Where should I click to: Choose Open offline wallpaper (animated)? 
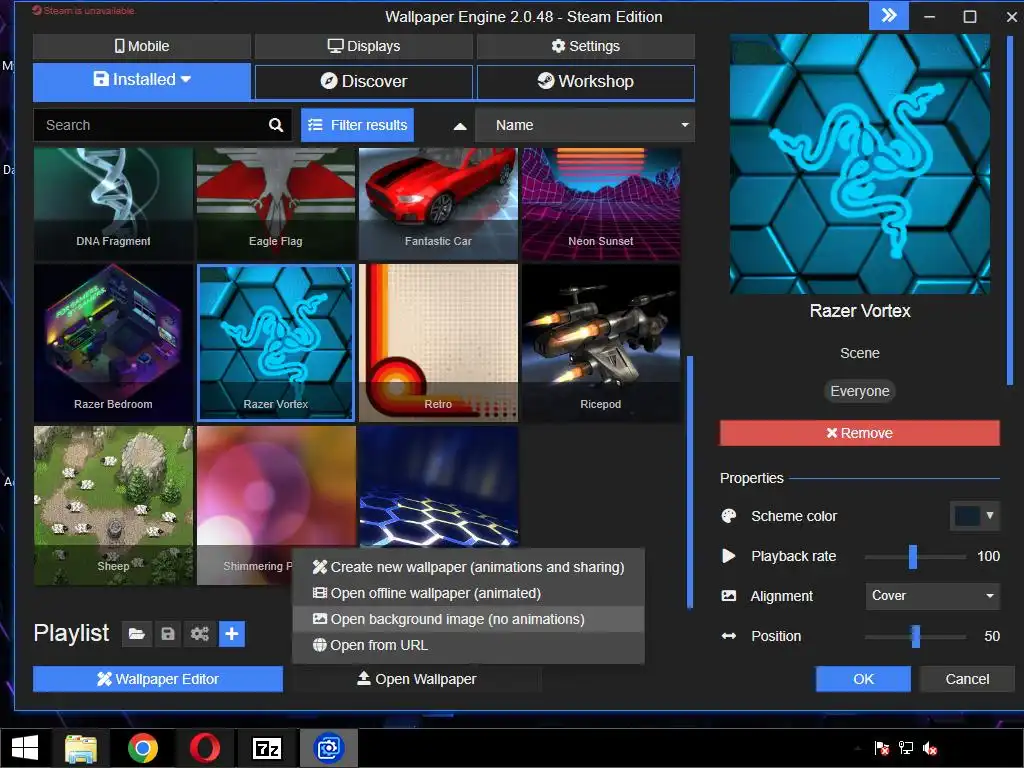(x=468, y=594)
